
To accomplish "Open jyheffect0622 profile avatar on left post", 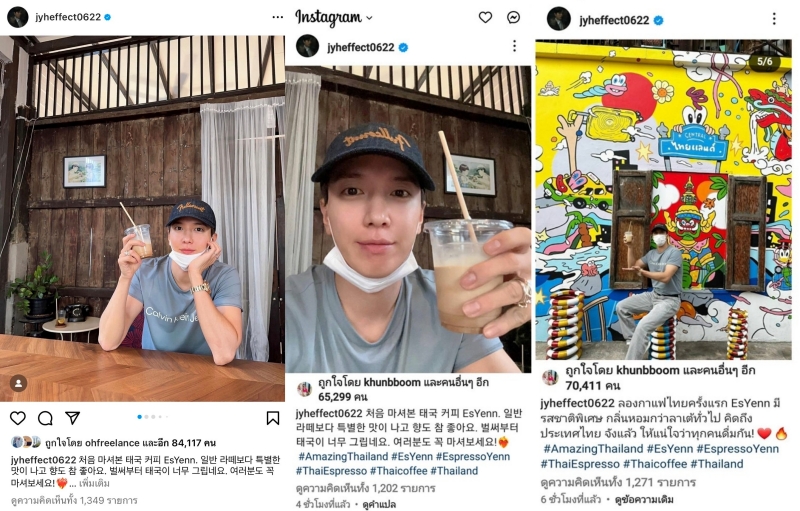I will pyautogui.click(x=17, y=17).
